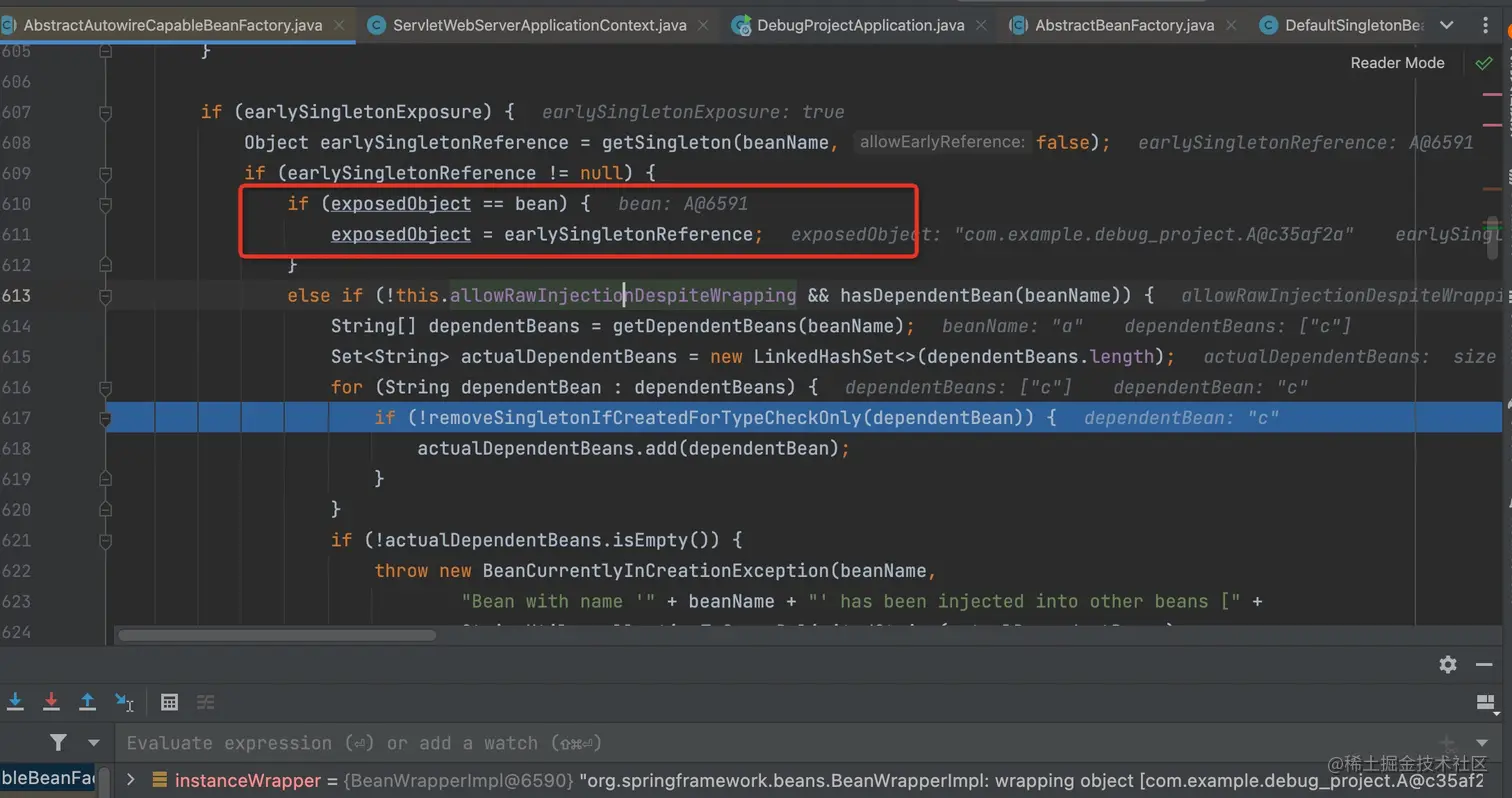Click actualDependentBeans.add on line 618
Screen dimensions: 1512x798
(x=548, y=448)
